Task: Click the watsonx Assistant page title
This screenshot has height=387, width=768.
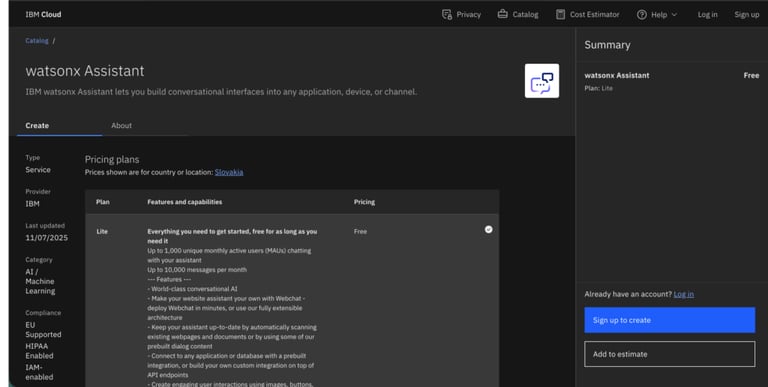Action: click(85, 71)
